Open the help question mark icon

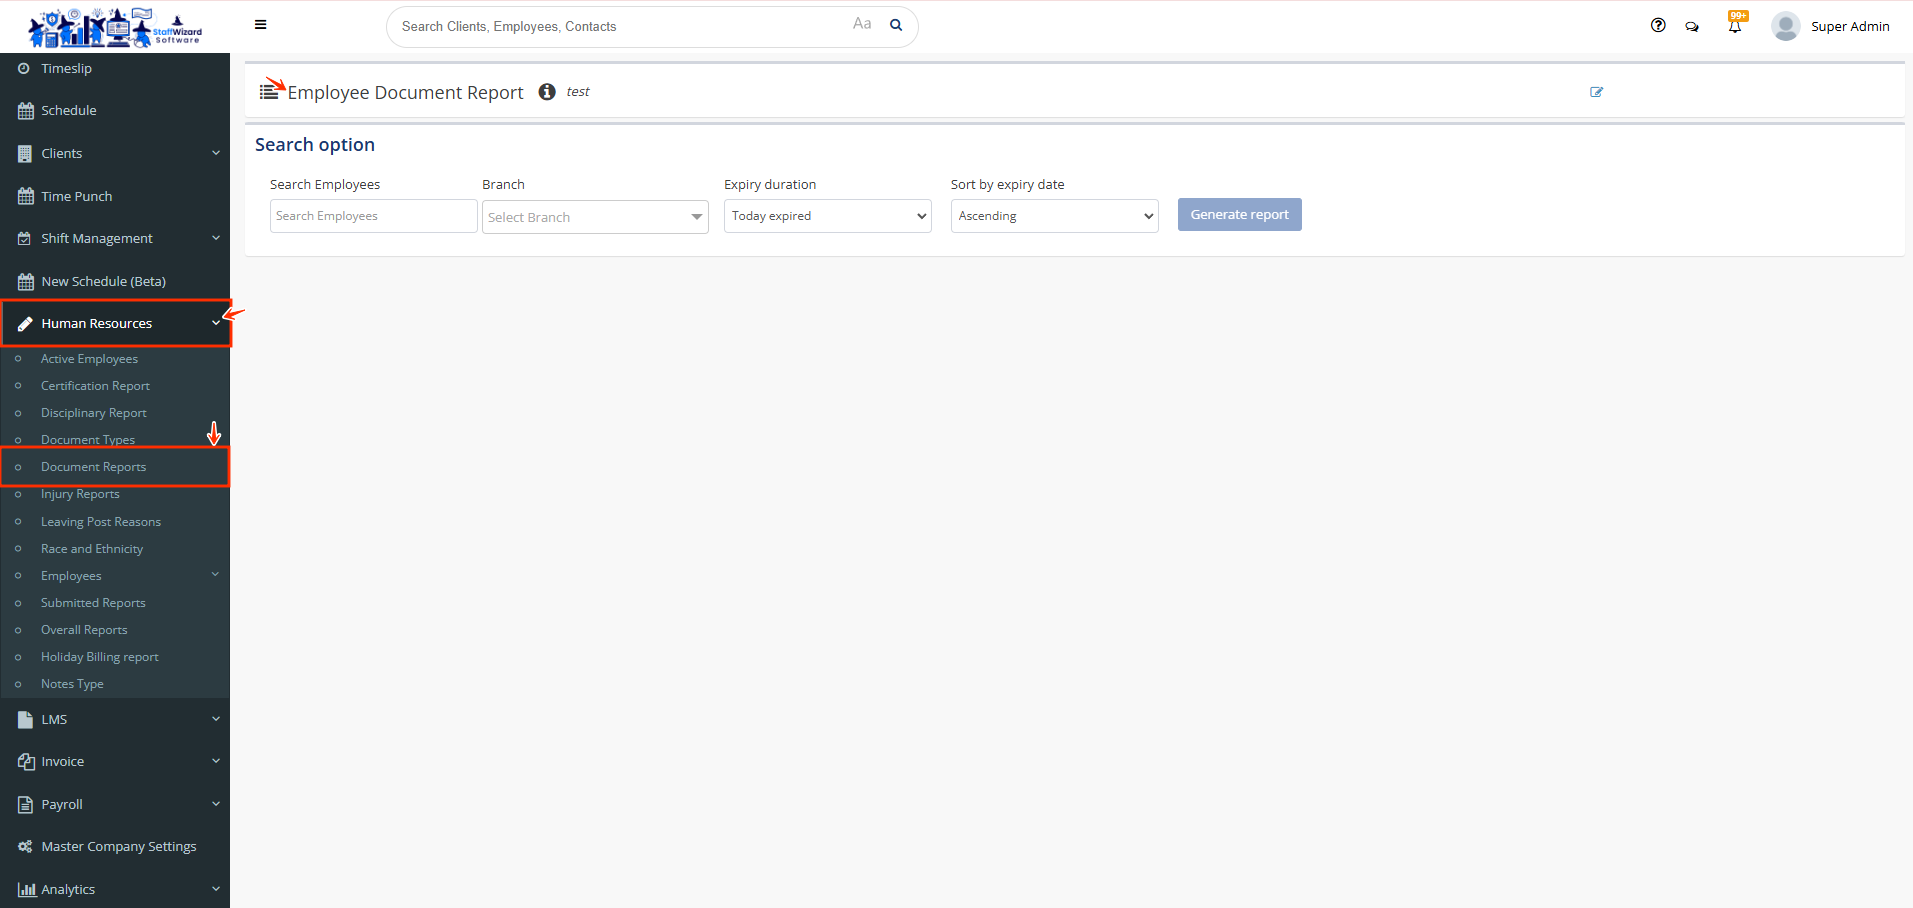click(1658, 25)
